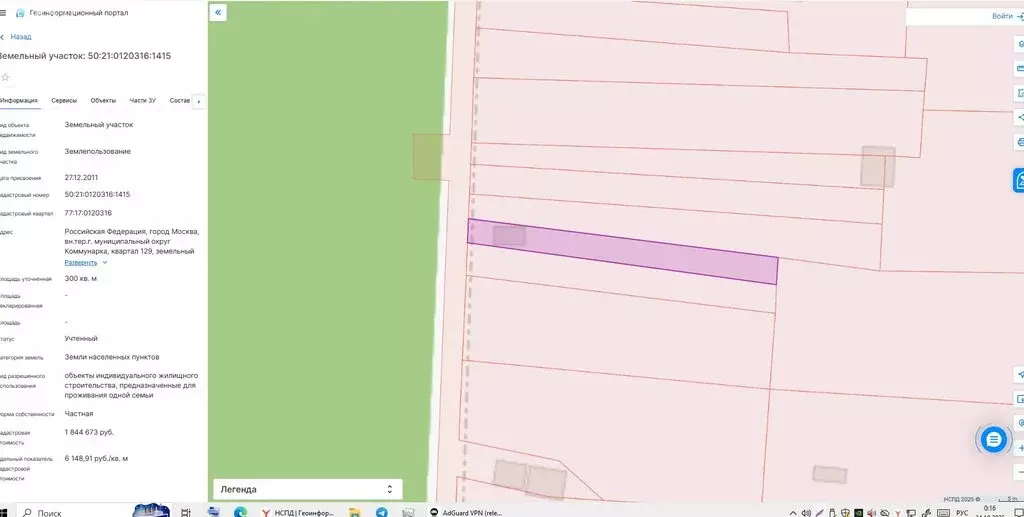Click the print map icon
The height and width of the screenshot is (517, 1024).
(1019, 142)
